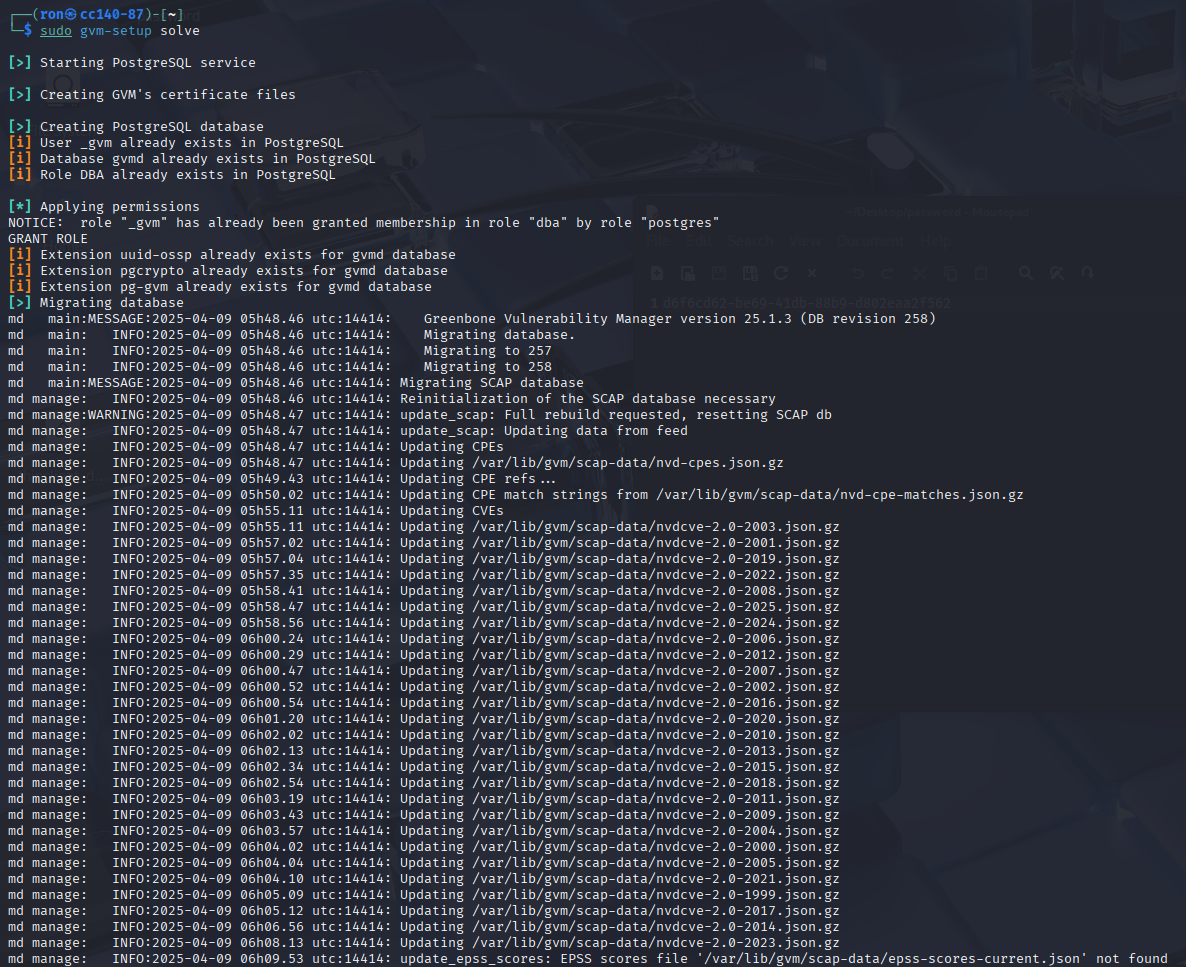Click the WARNING 'Full rebuild requested' log line
Image resolution: width=1186 pixels, height=967 pixels.
click(420, 415)
